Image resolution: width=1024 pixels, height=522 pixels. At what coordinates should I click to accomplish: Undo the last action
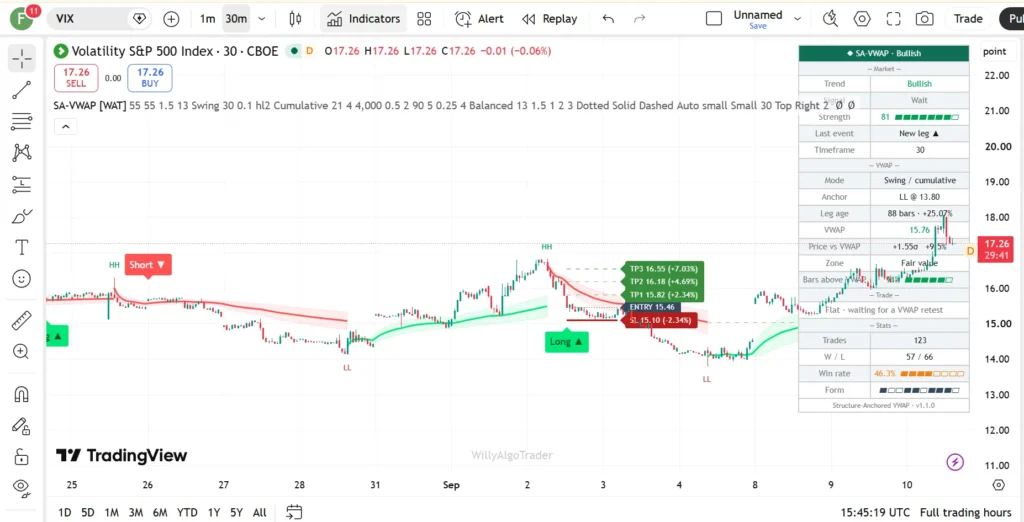point(608,19)
